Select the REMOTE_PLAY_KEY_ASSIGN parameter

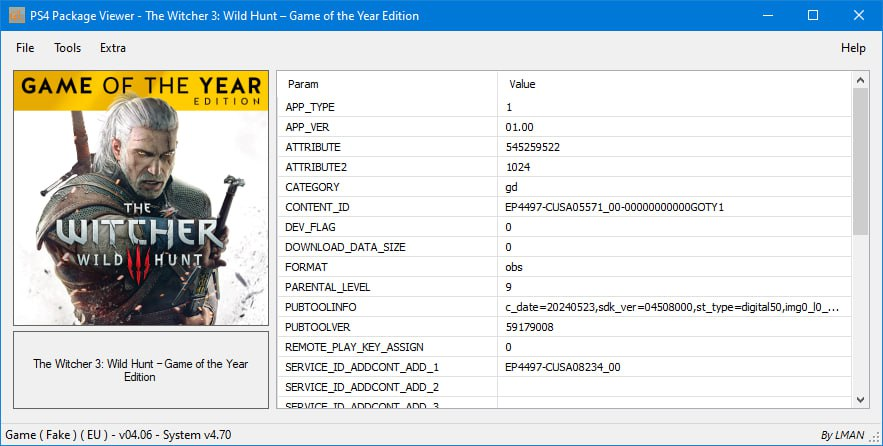tap(354, 347)
